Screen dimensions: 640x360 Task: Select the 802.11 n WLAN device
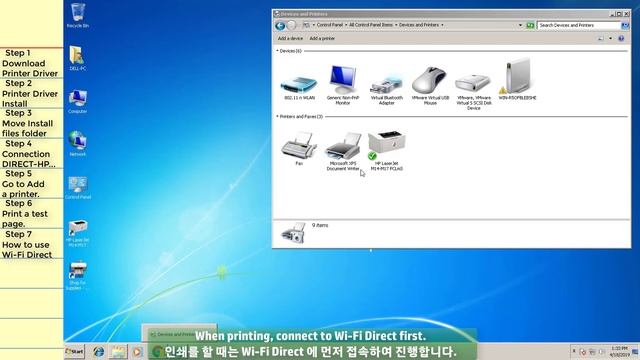[299, 87]
